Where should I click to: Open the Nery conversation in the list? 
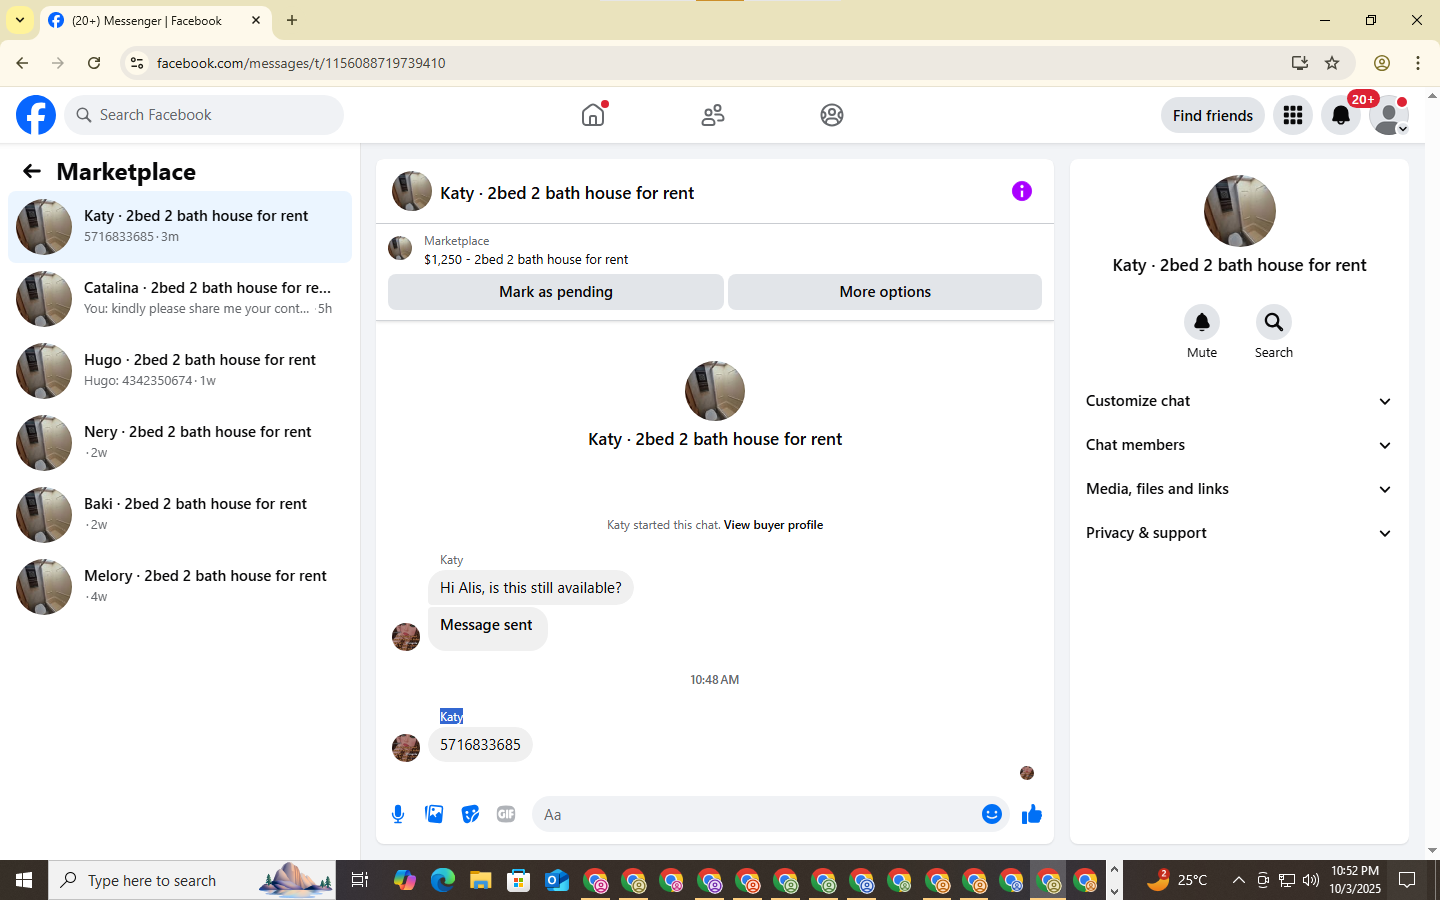(180, 443)
